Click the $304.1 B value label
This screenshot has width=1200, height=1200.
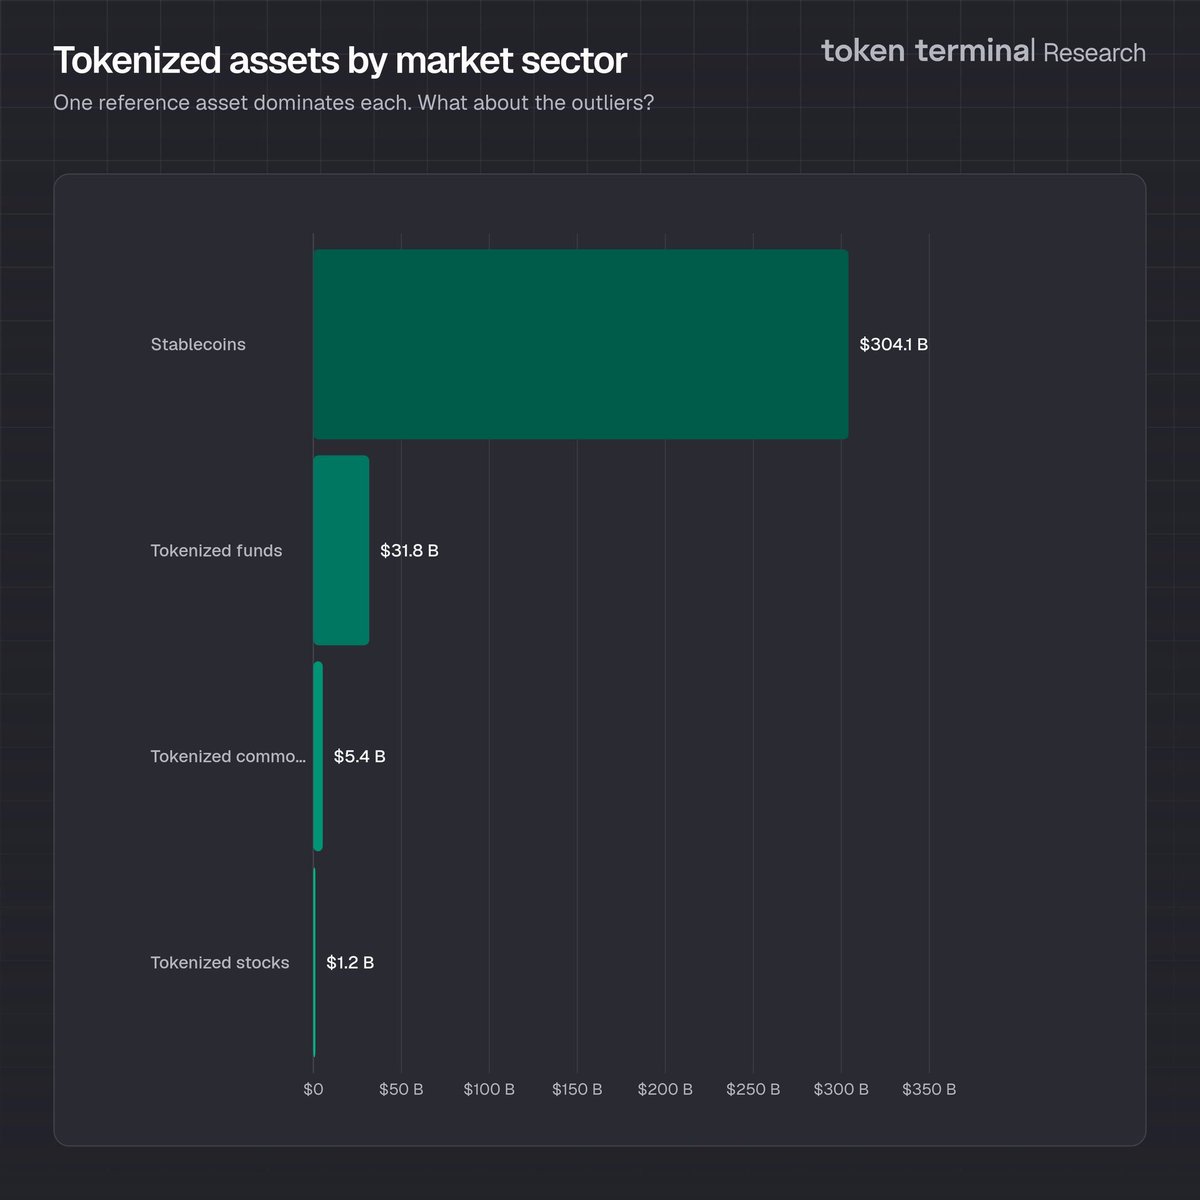tap(893, 344)
